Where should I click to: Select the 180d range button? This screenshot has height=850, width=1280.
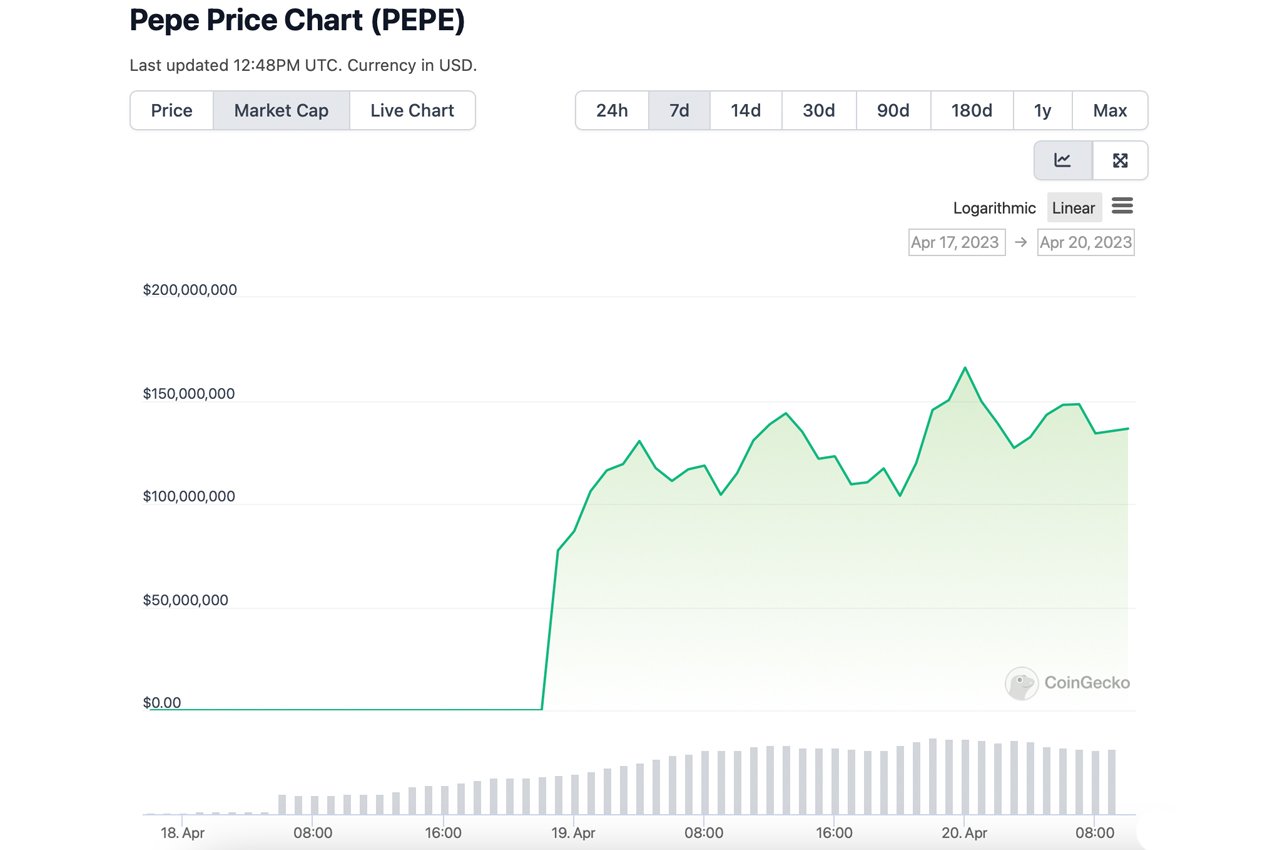click(x=971, y=110)
